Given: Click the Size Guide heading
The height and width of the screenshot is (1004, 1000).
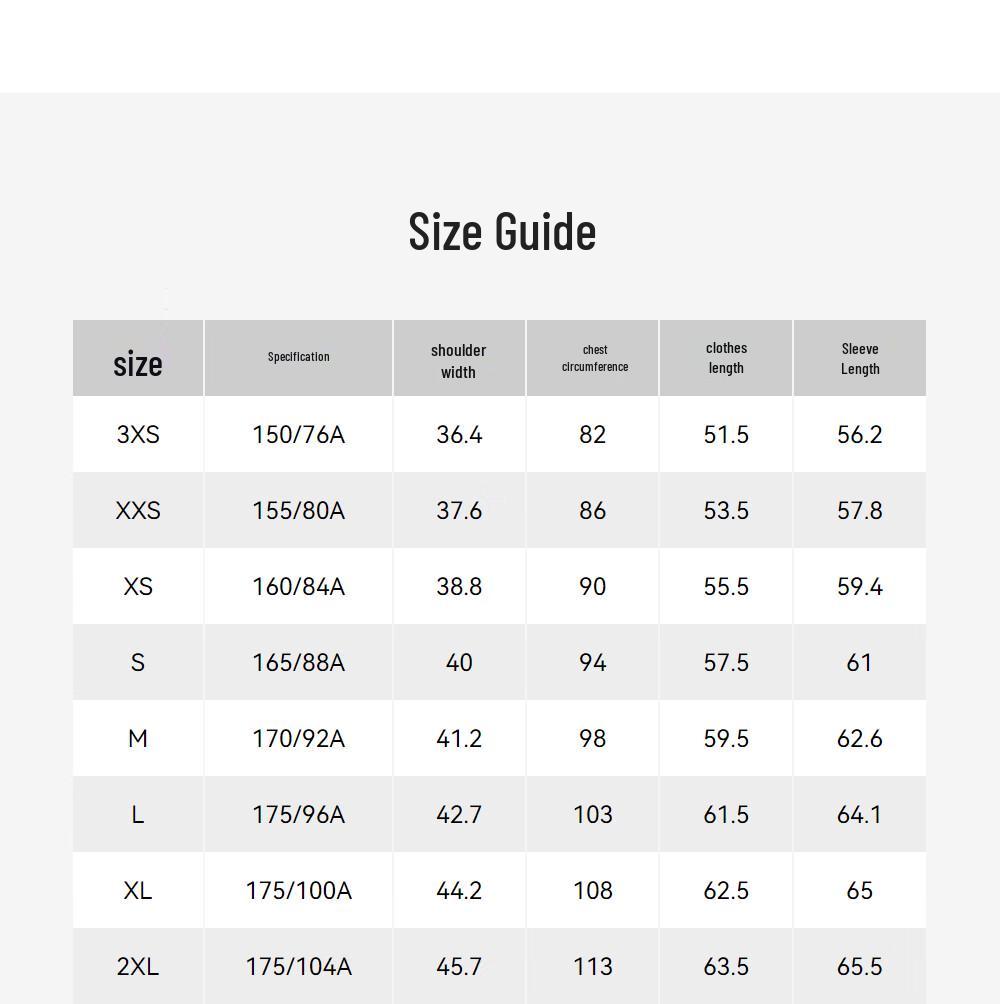Looking at the screenshot, I should [x=502, y=231].
